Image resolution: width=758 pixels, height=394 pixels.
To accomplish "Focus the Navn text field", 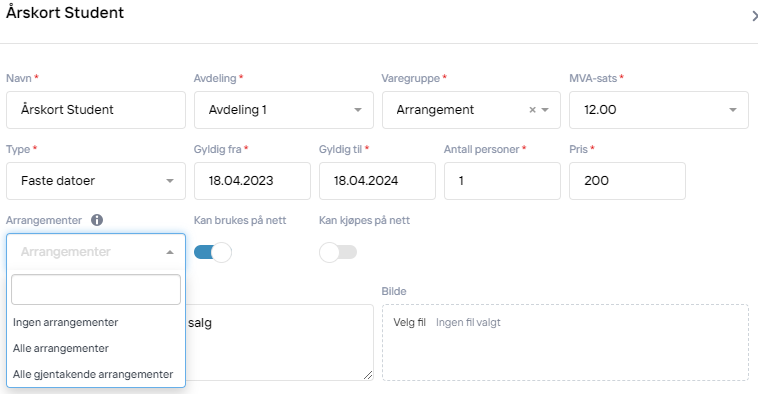I will point(96,110).
